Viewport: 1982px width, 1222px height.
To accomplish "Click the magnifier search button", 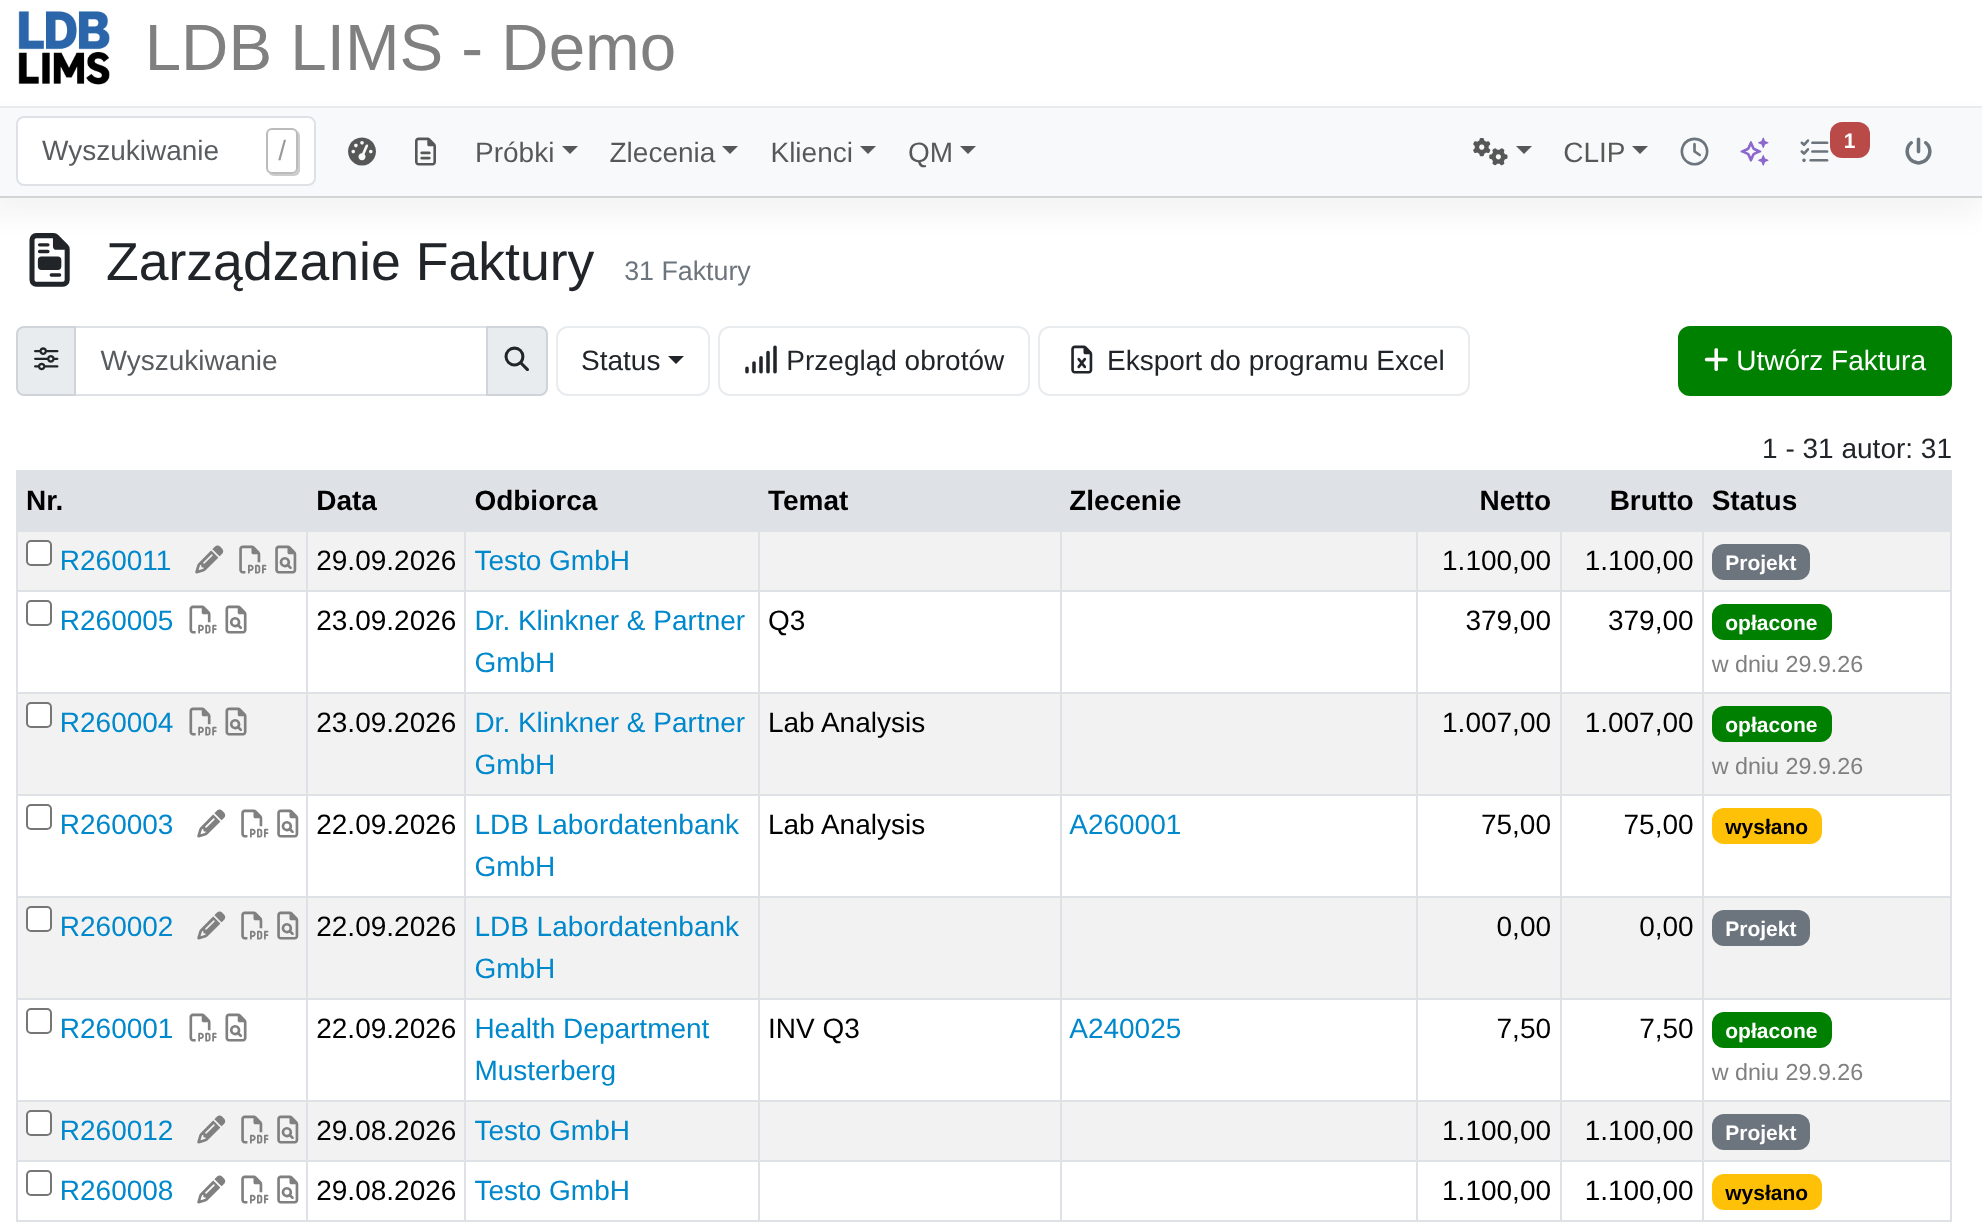I will click(x=516, y=360).
